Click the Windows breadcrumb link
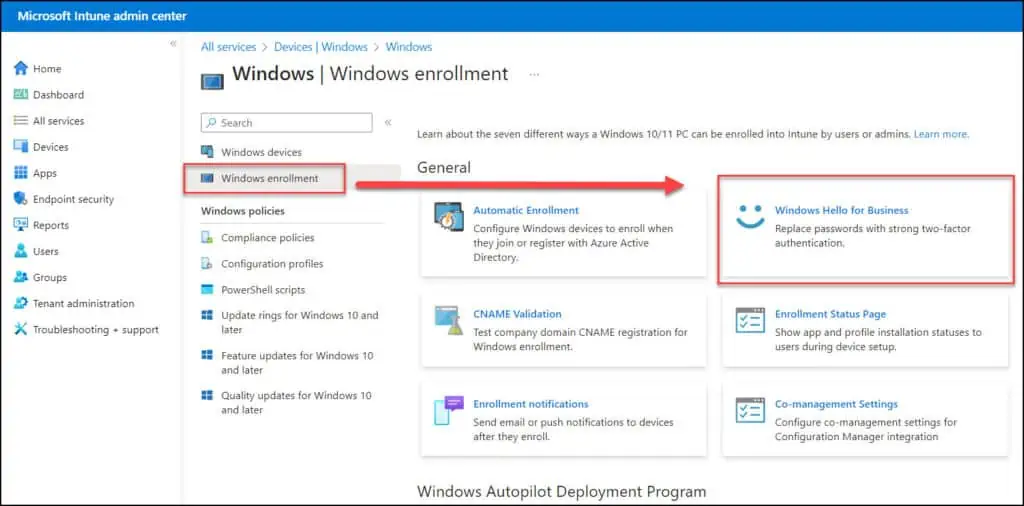Screen dimensions: 1024x506 [409, 47]
